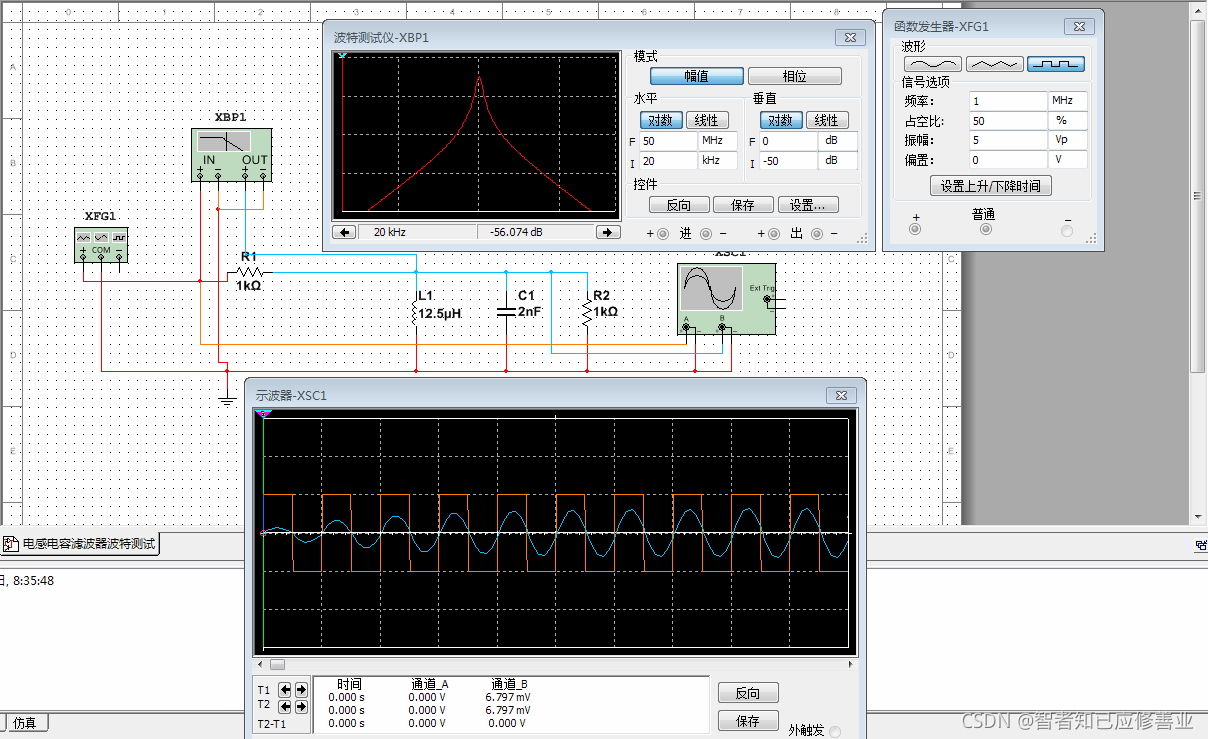Open the 偏置 unit dropdown showing V

(1068, 160)
